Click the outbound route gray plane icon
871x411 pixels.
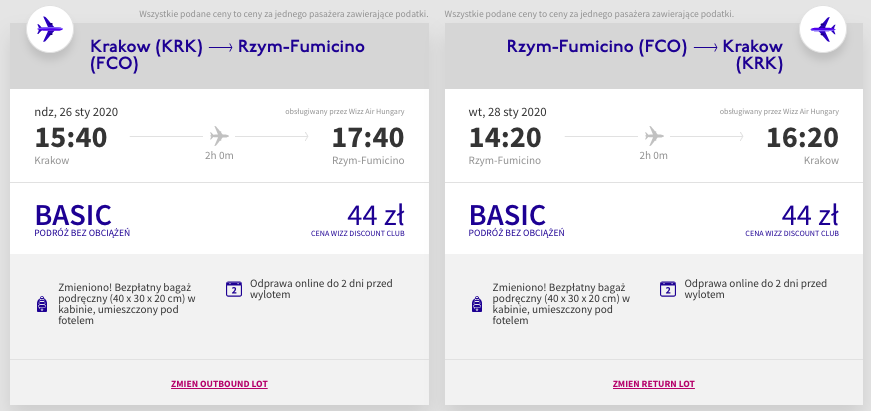coord(218,136)
